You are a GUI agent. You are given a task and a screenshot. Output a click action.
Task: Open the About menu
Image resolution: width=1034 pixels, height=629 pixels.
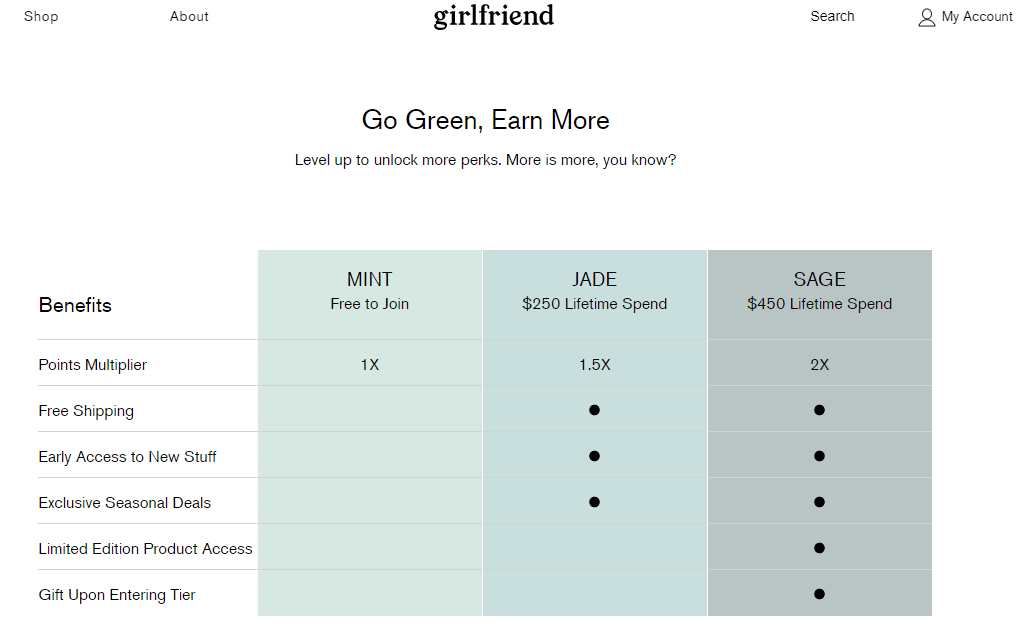(x=189, y=16)
